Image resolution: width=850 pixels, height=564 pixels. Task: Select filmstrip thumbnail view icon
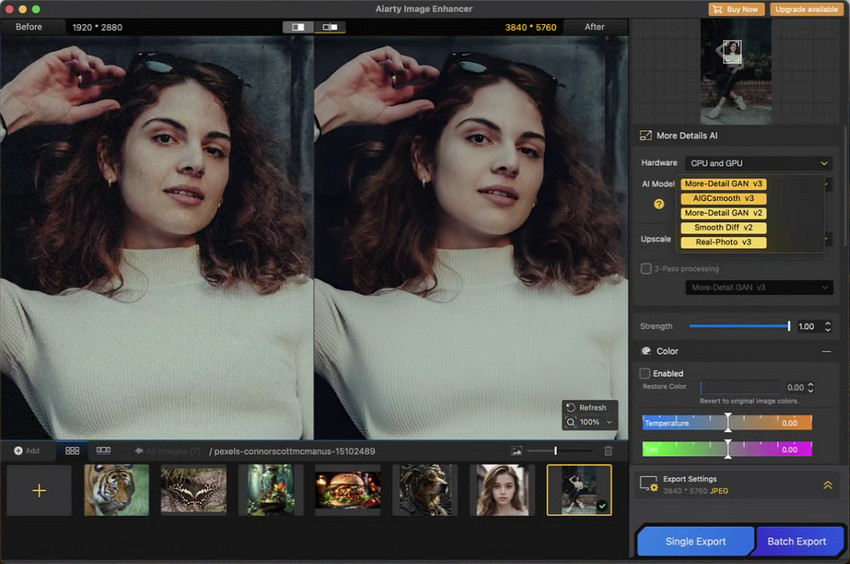click(x=103, y=451)
